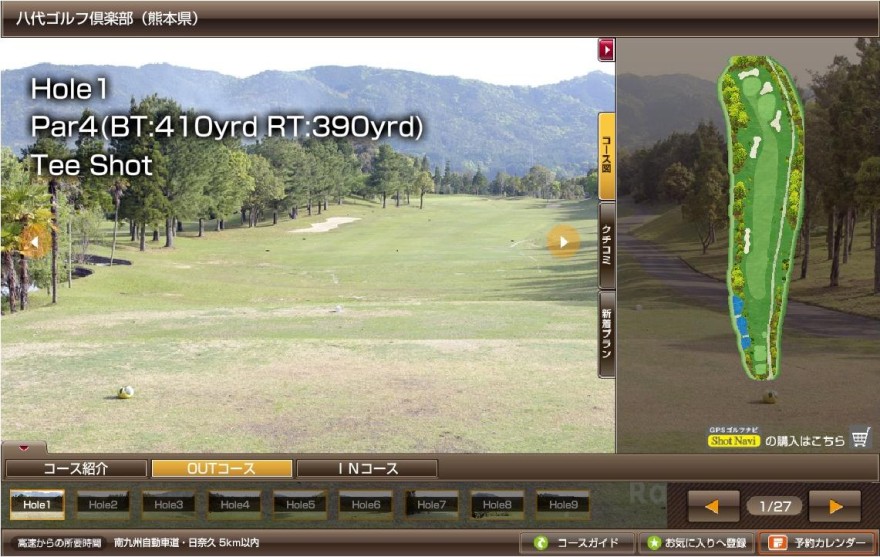This screenshot has height=557, width=880.
Task: Click the left panorama arrow on the photo
Action: click(34, 241)
